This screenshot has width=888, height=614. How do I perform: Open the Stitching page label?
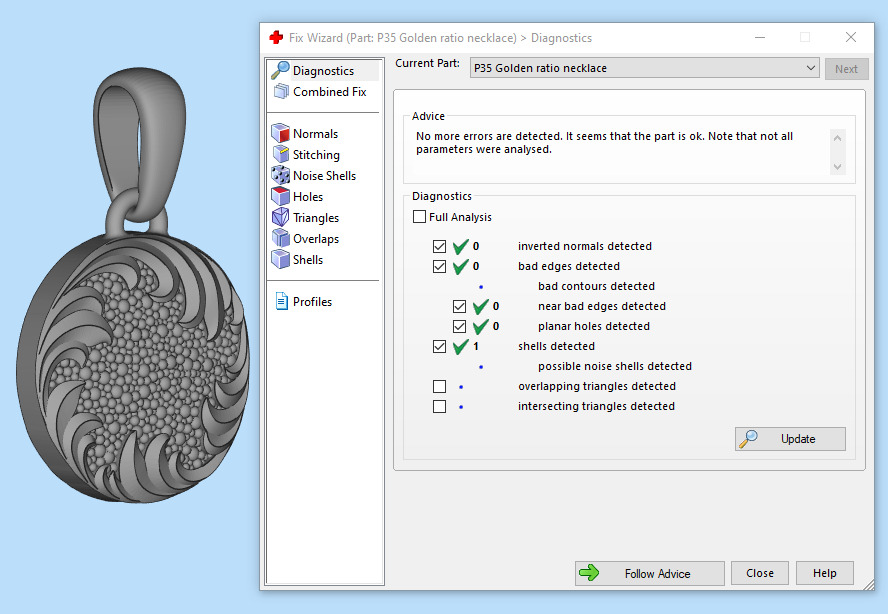click(316, 155)
